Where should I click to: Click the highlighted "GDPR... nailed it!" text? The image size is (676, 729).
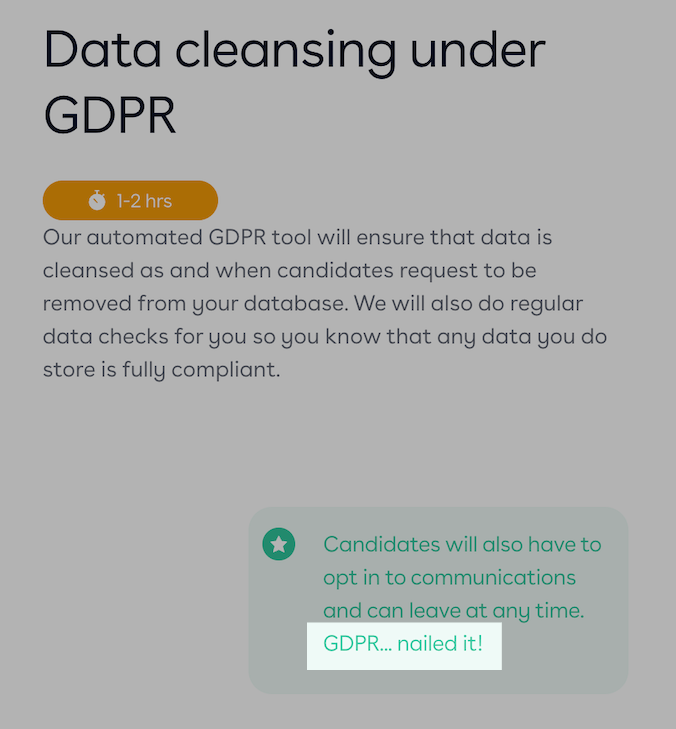click(403, 644)
